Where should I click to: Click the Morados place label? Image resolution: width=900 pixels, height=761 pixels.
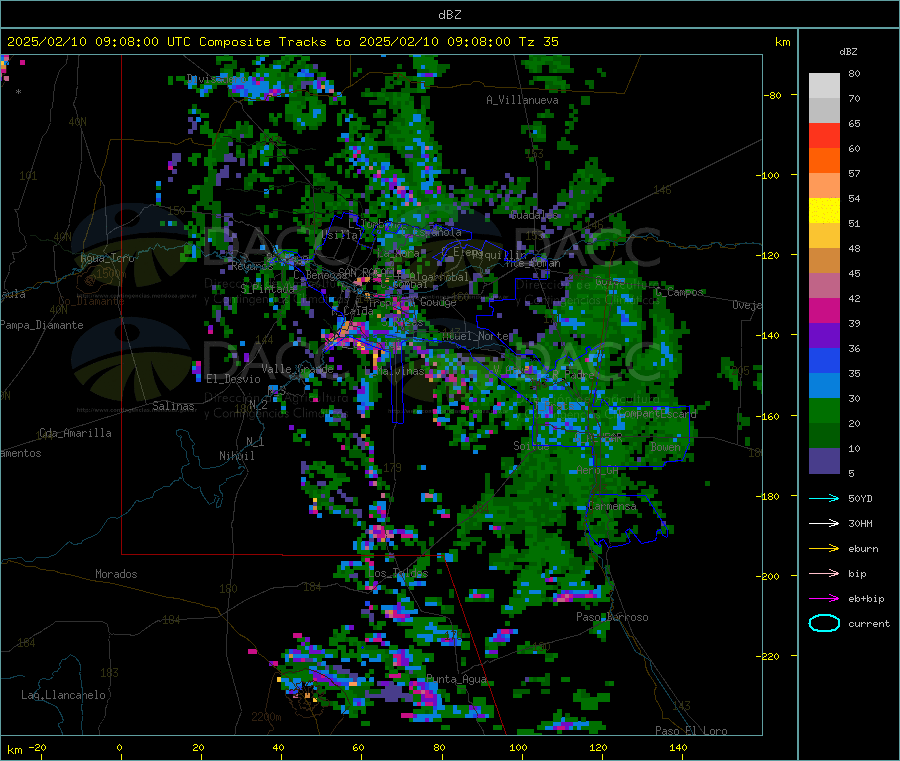pos(116,574)
